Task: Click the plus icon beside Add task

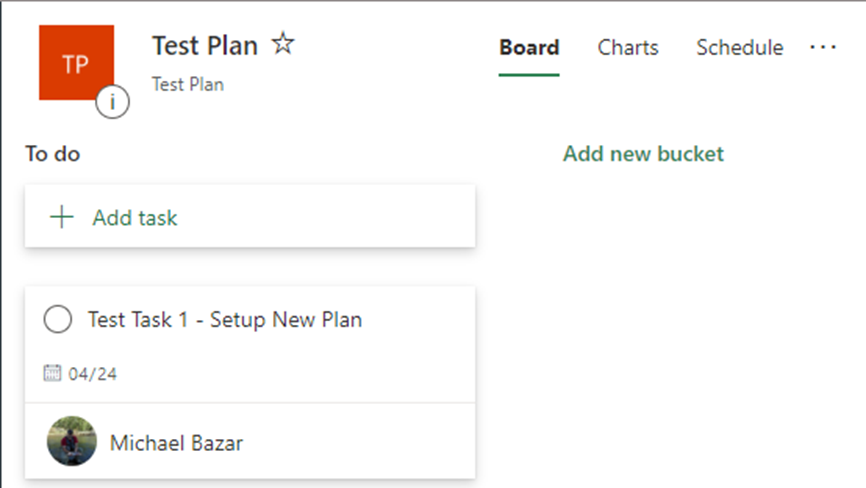Action: (62, 218)
